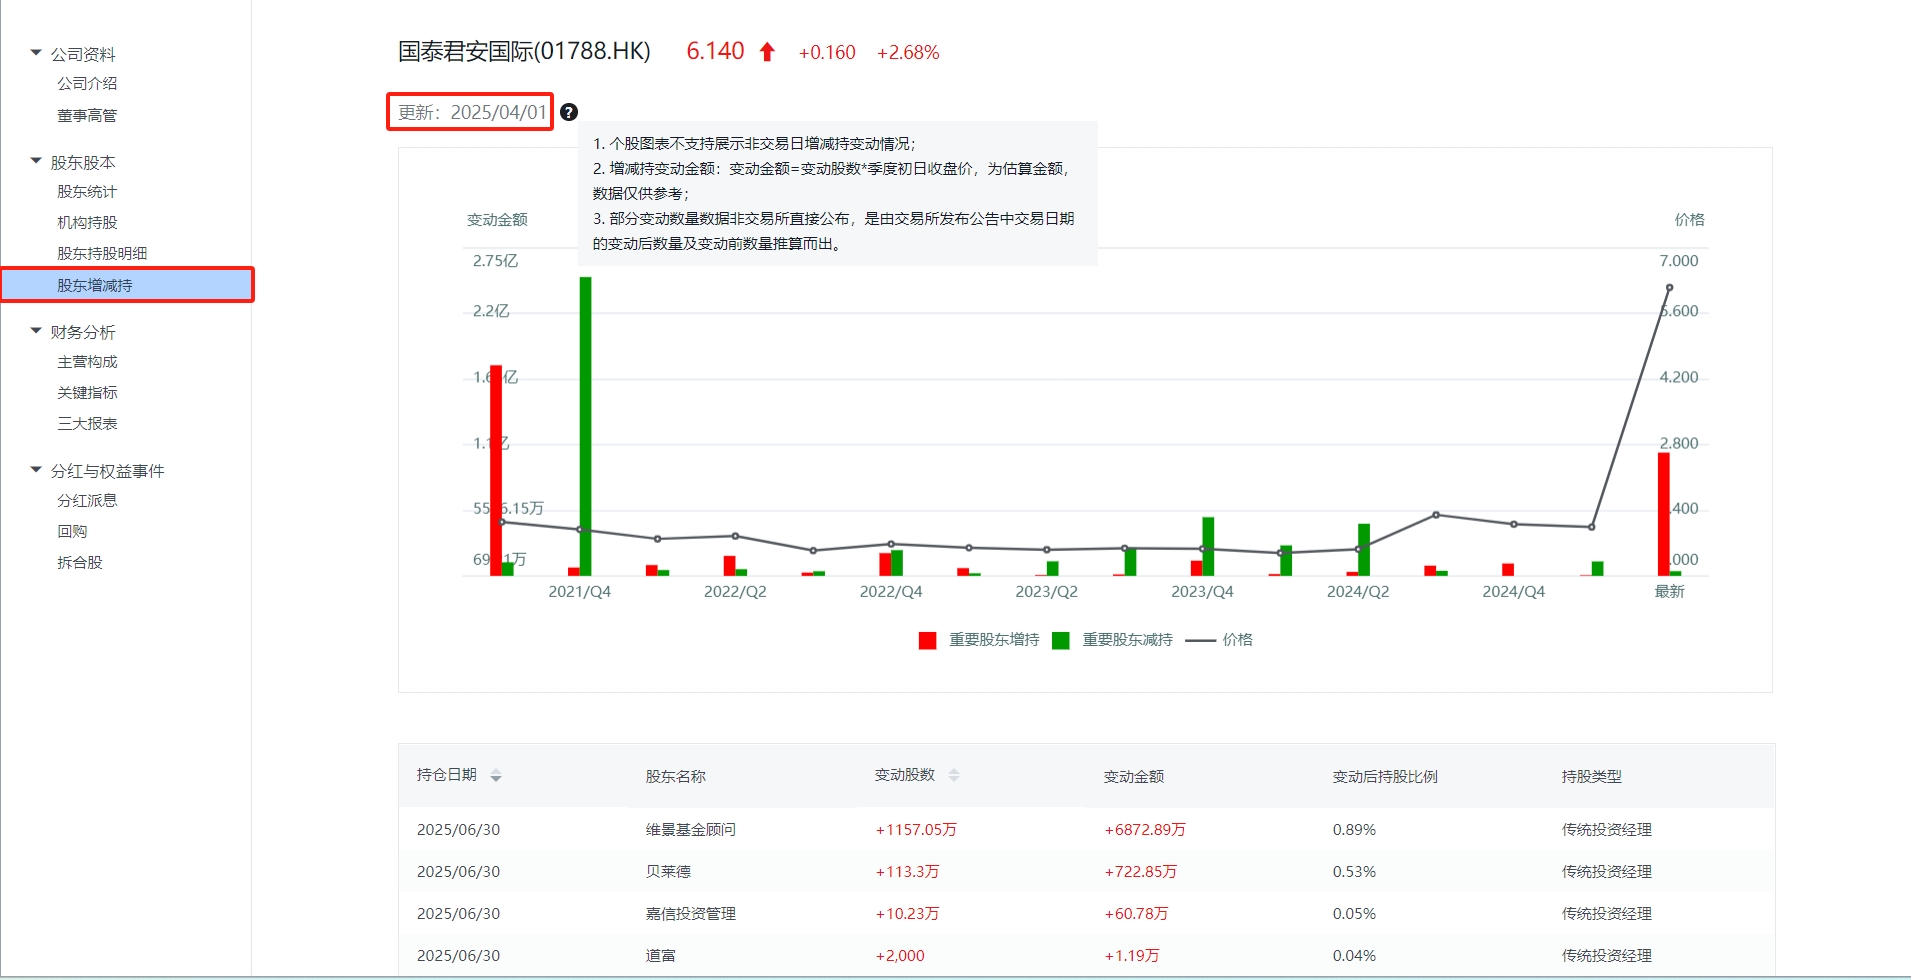Click shareholder 道富
1911x980 pixels.
pos(660,956)
